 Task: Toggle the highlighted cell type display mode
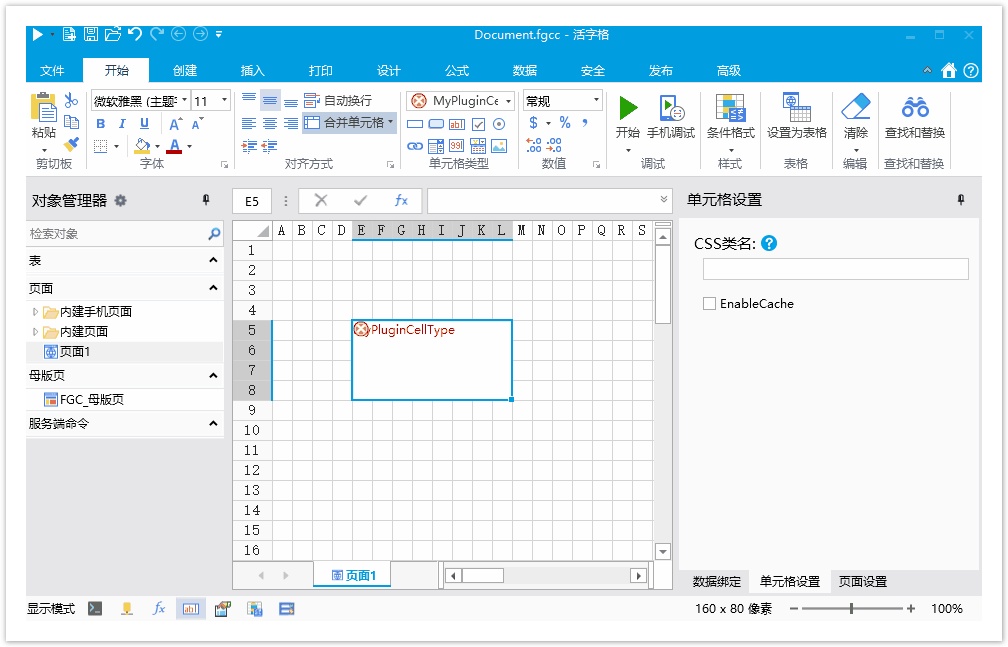191,608
